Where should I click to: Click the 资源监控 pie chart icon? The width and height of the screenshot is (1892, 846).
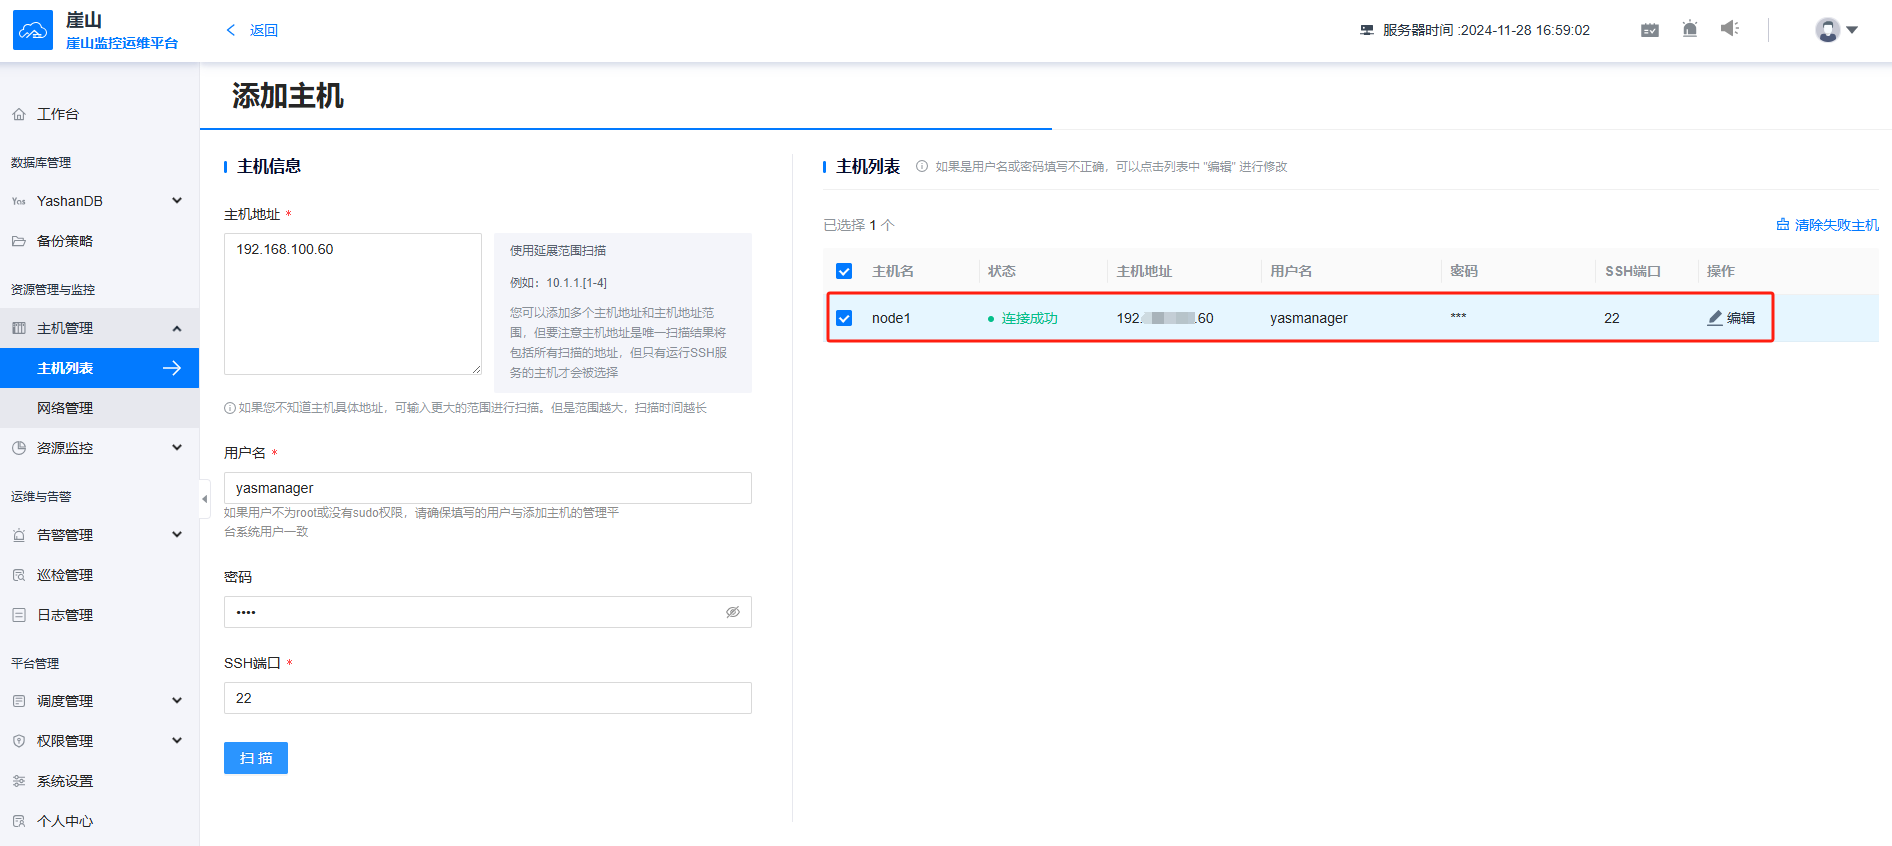(19, 448)
